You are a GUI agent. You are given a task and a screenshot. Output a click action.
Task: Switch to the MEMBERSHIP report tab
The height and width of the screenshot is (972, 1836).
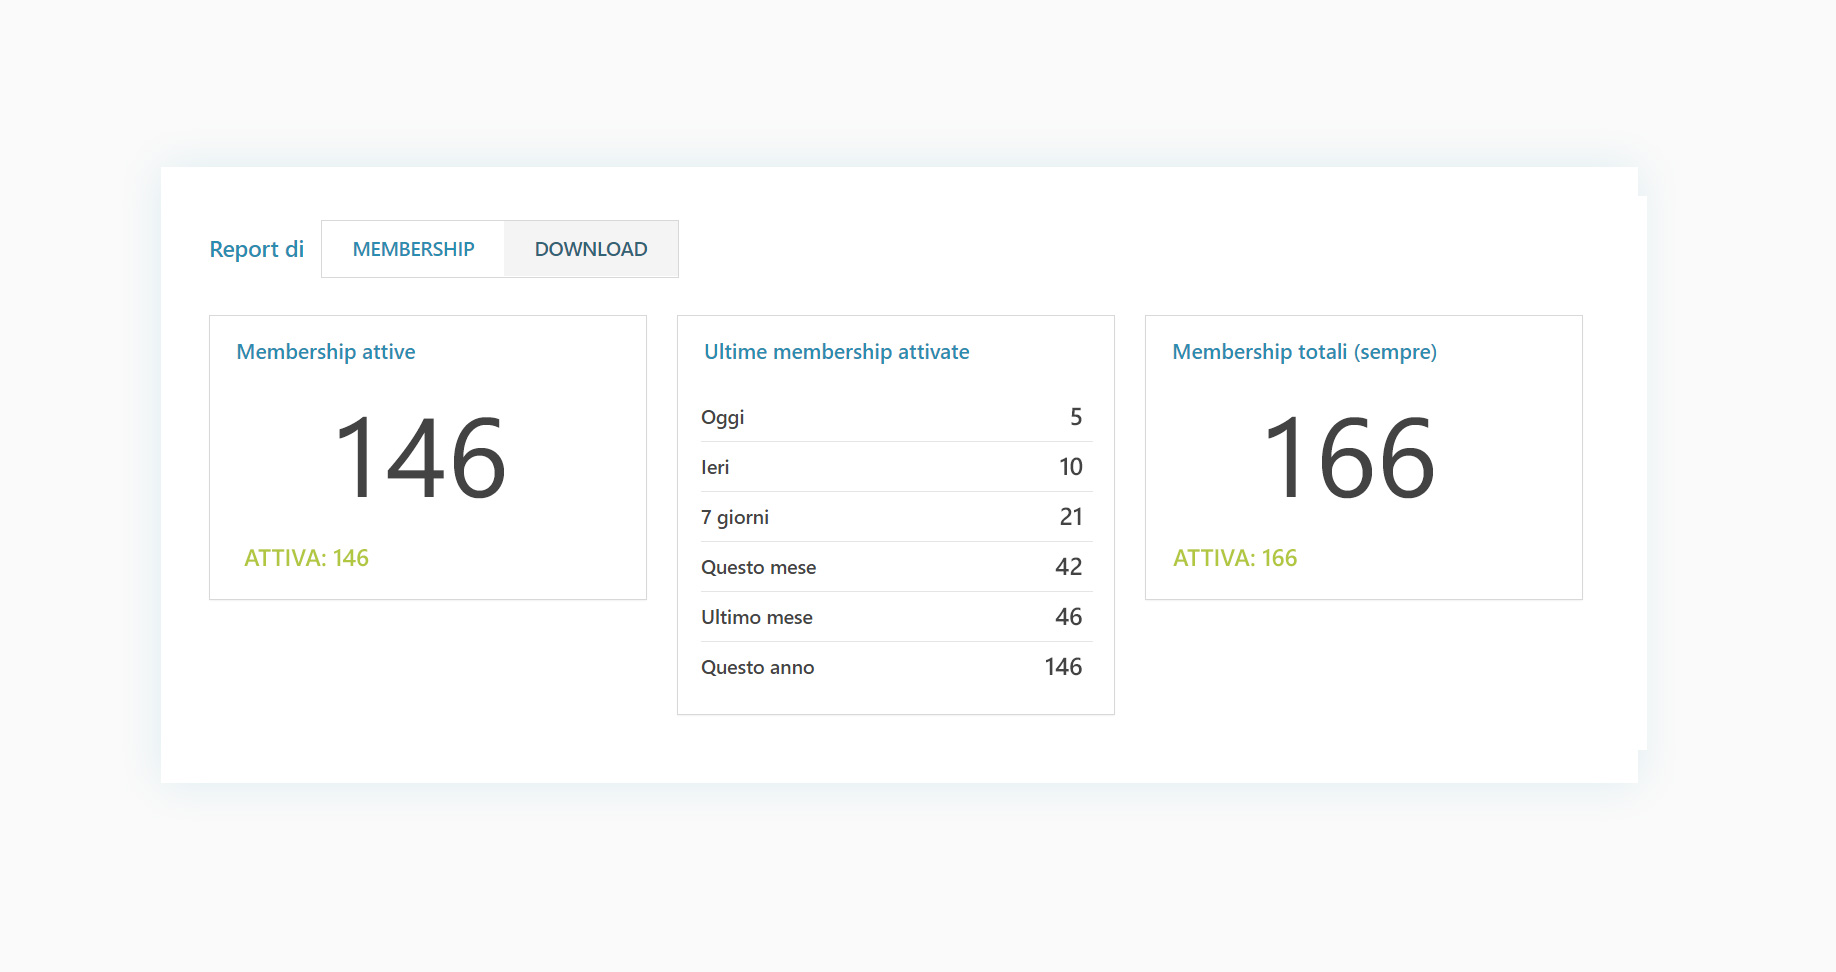[413, 249]
